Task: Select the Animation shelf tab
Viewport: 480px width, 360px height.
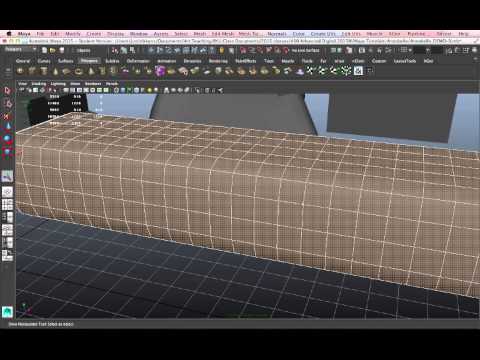Action: click(x=166, y=61)
